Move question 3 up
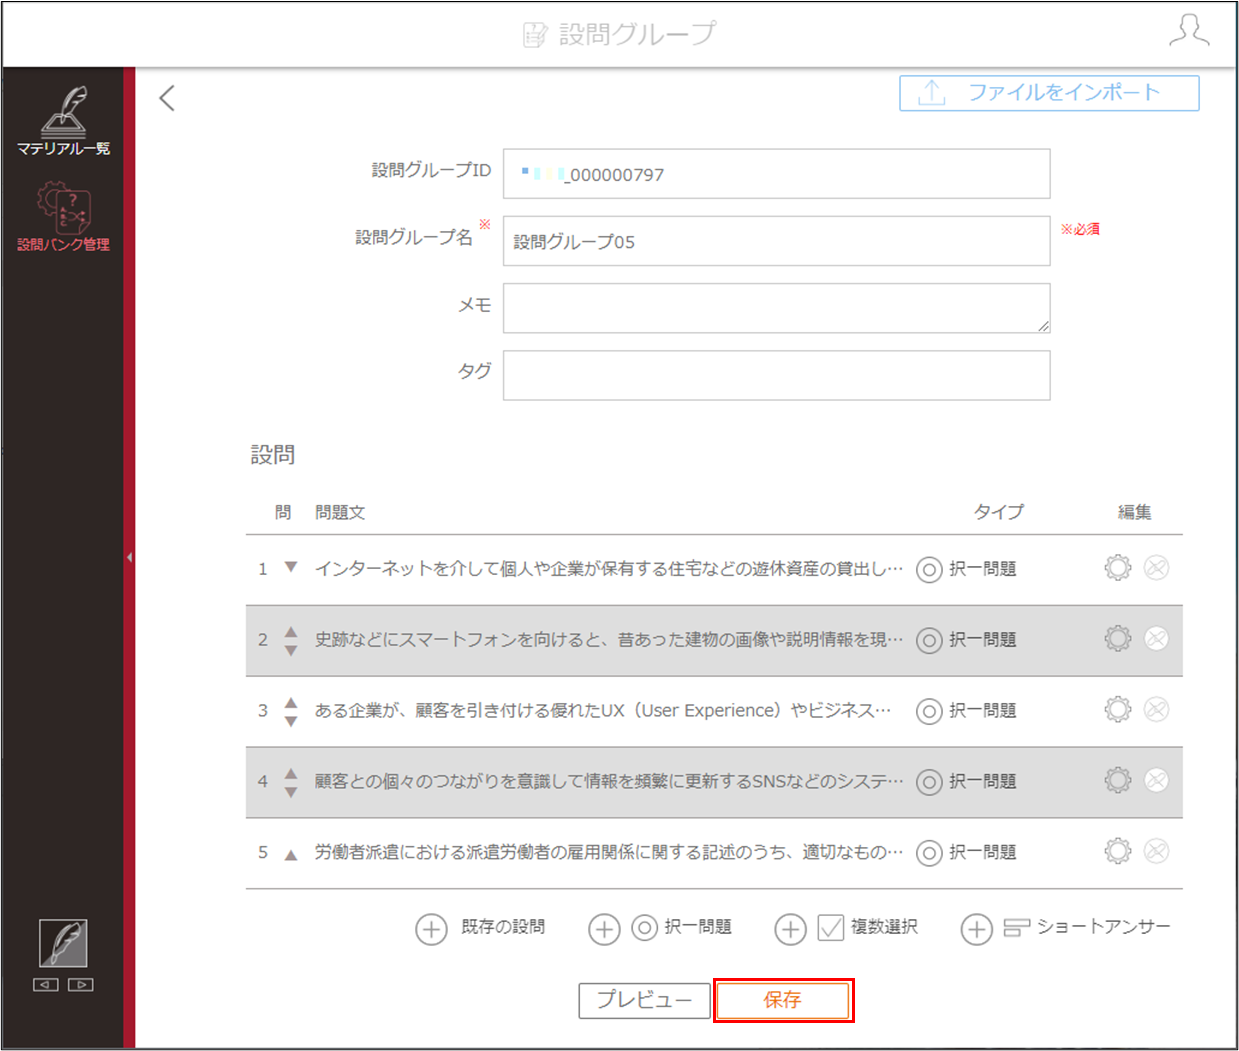Viewport: 1239px width, 1051px height. 291,702
